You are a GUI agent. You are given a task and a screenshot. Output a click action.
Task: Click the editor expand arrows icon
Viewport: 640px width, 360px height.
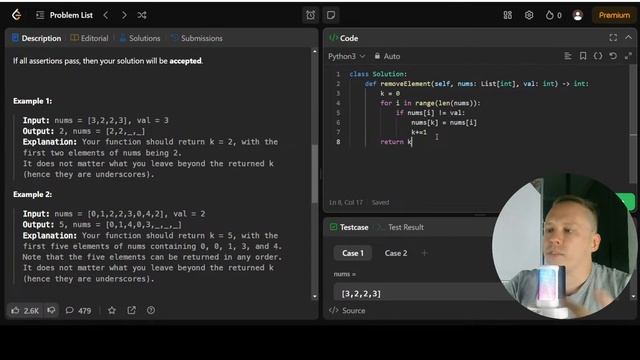[628, 56]
